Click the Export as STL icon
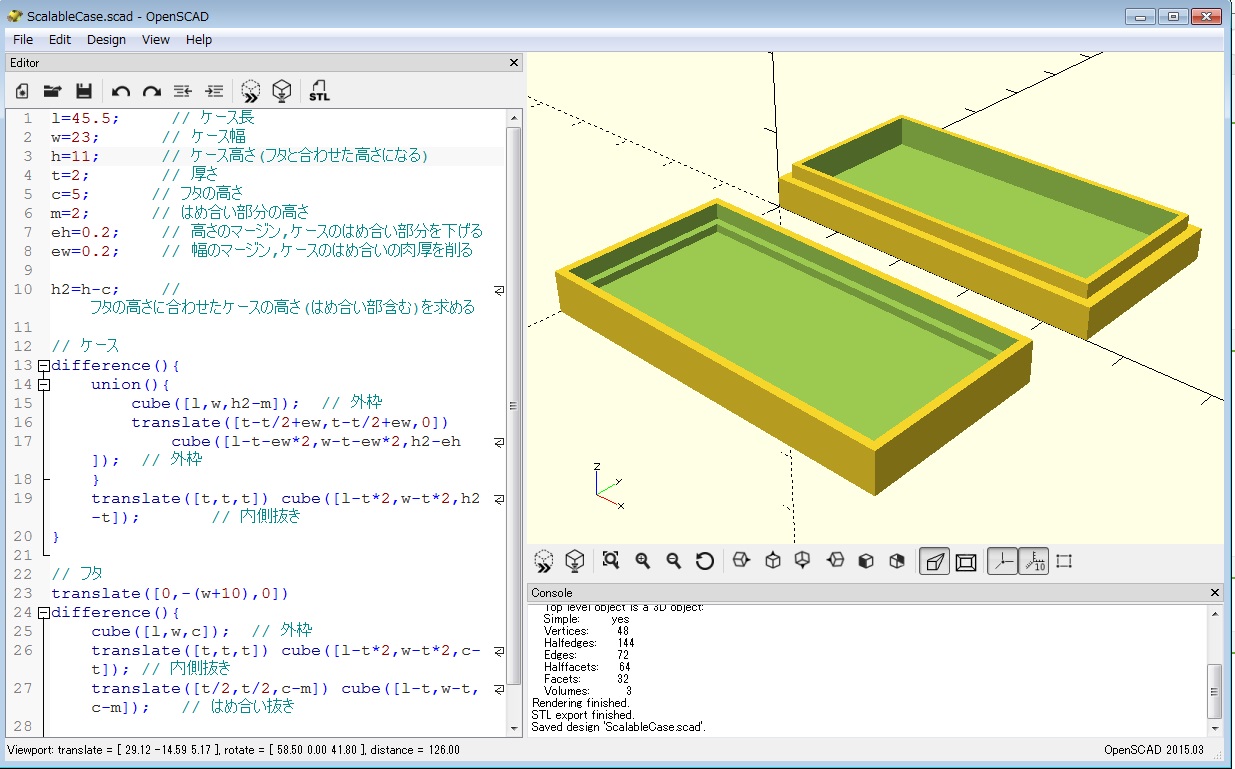The image size is (1235, 769). tap(319, 91)
